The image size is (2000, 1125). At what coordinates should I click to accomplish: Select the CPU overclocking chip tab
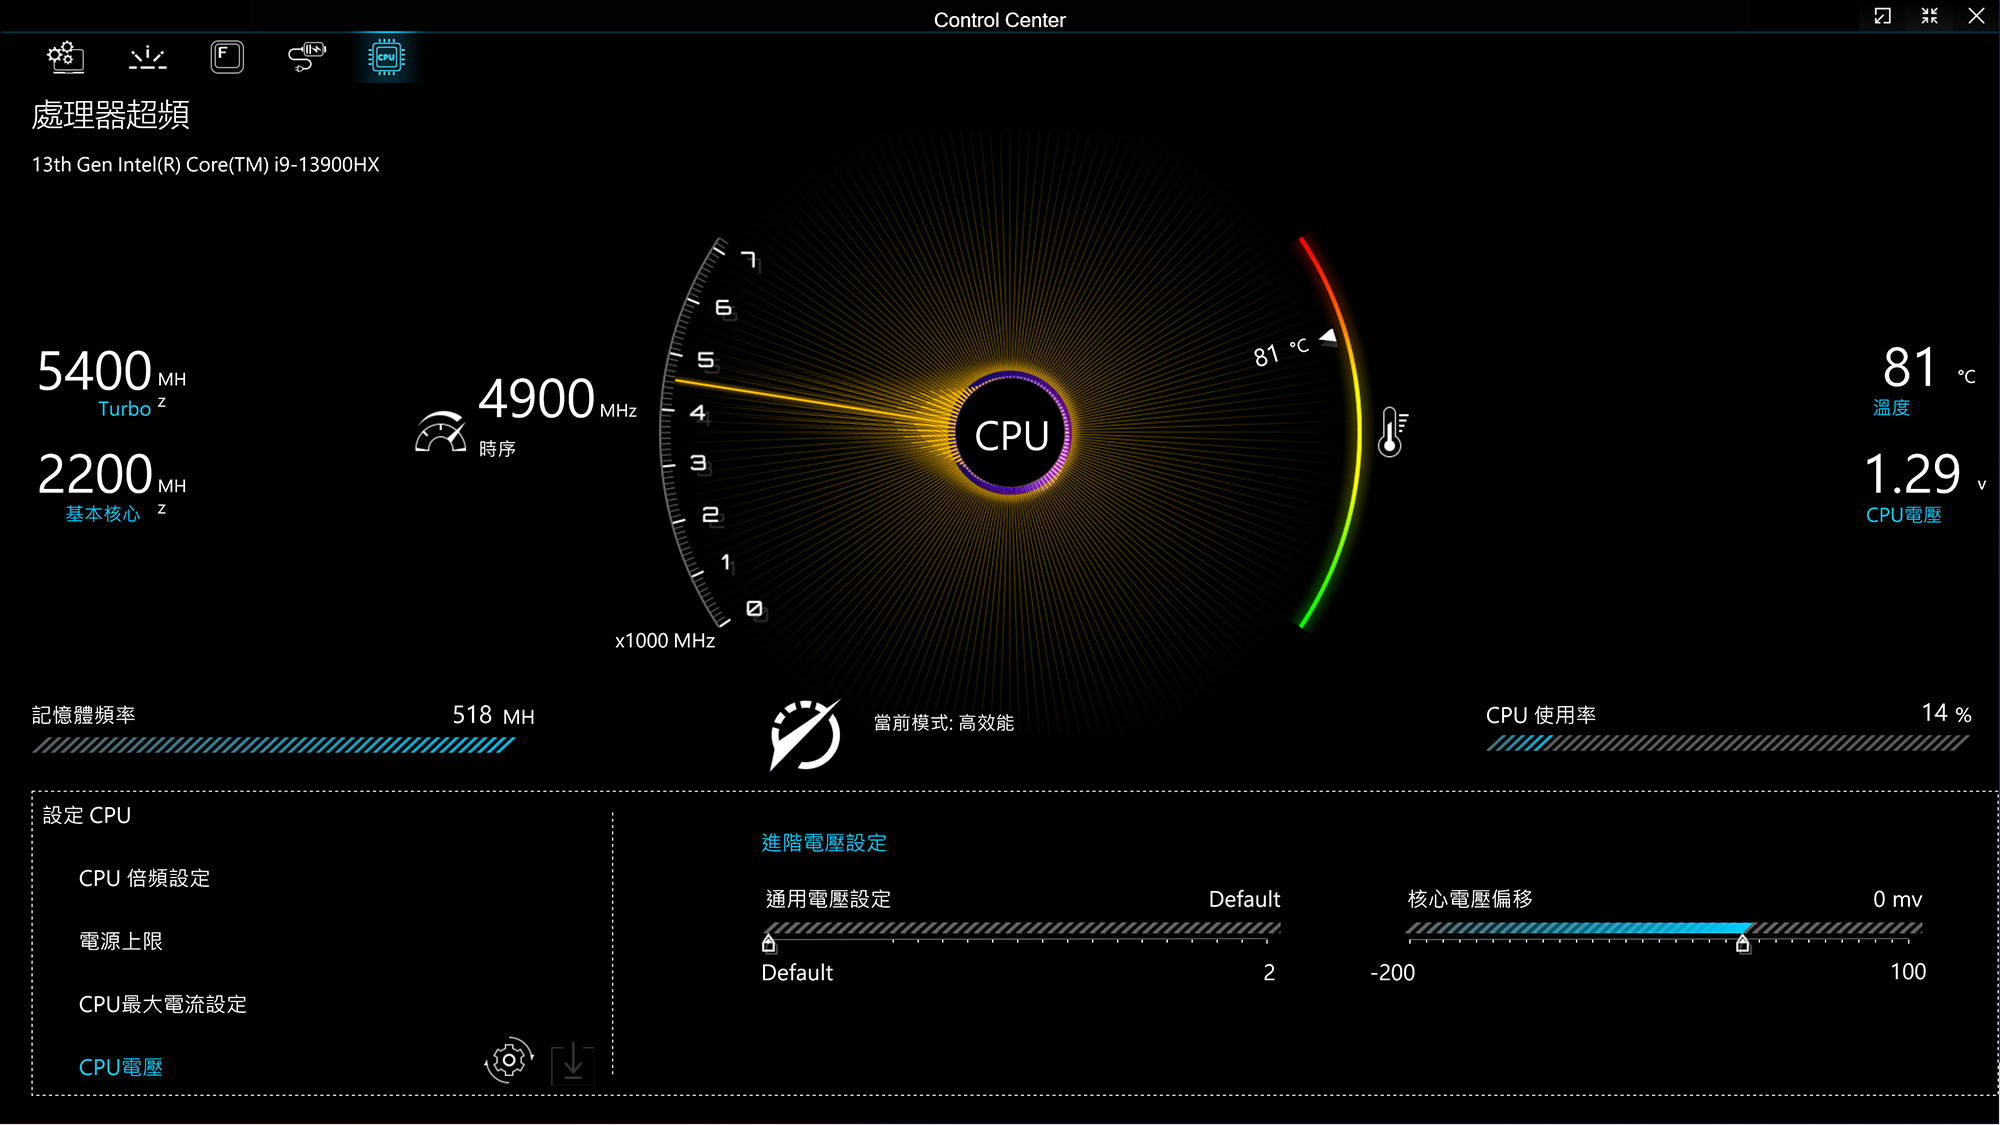[386, 57]
